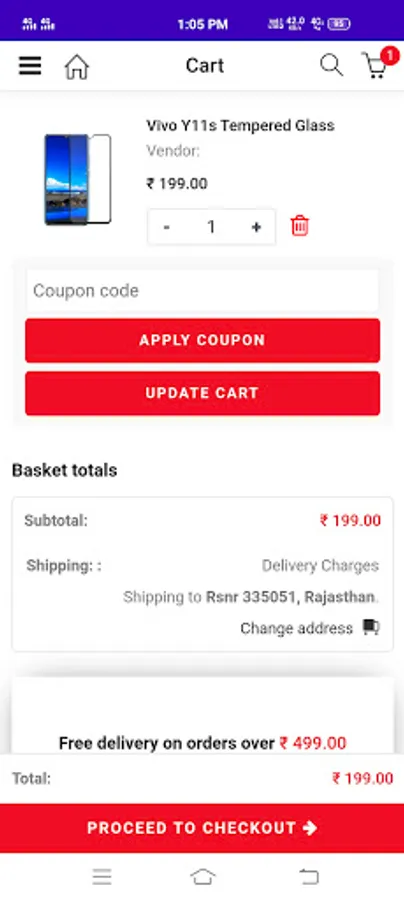Tap the tempered glass product thumbnail
The image size is (404, 900).
click(x=77, y=179)
